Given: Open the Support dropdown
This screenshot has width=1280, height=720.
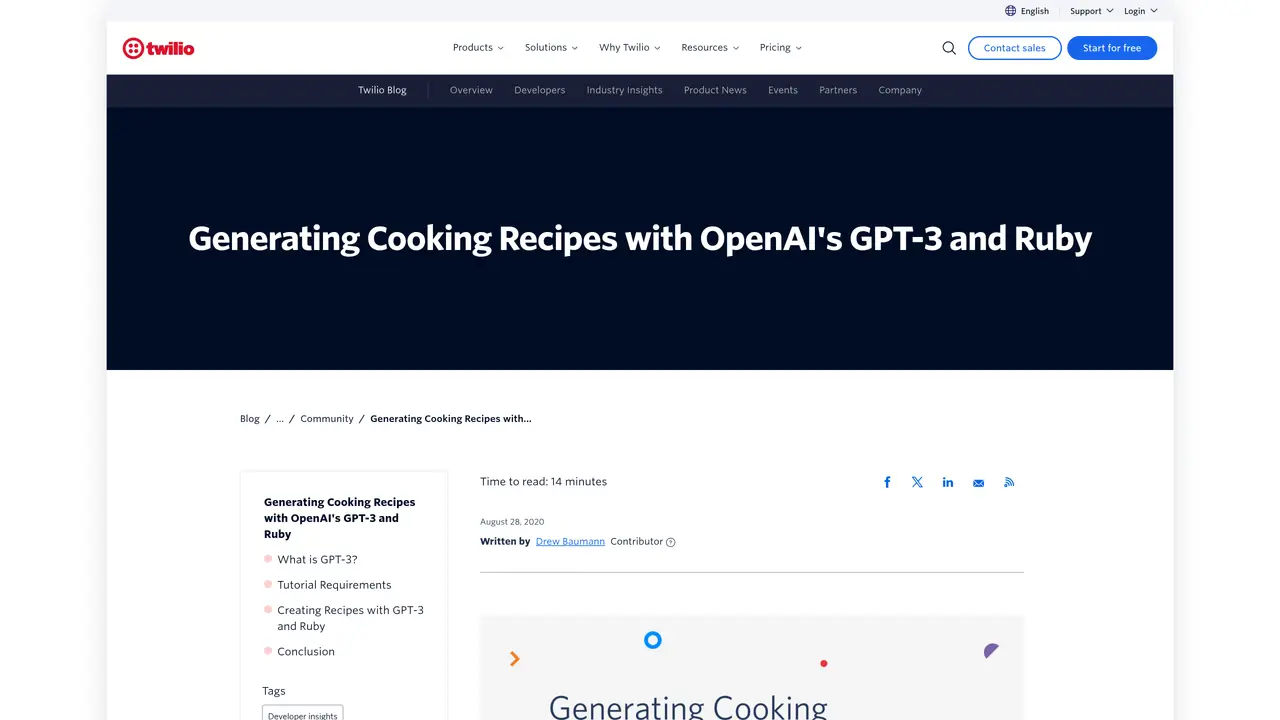Looking at the screenshot, I should 1092,11.
